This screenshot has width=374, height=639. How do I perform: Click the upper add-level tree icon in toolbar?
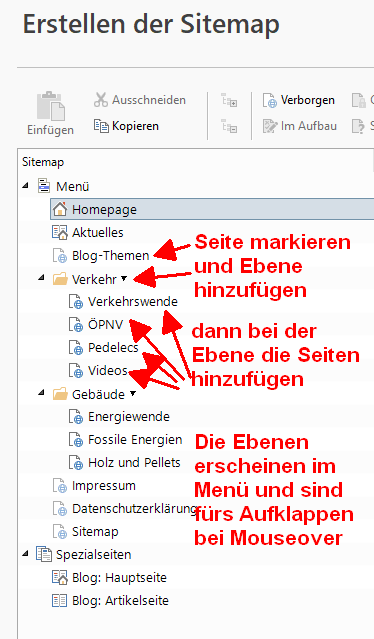229,100
